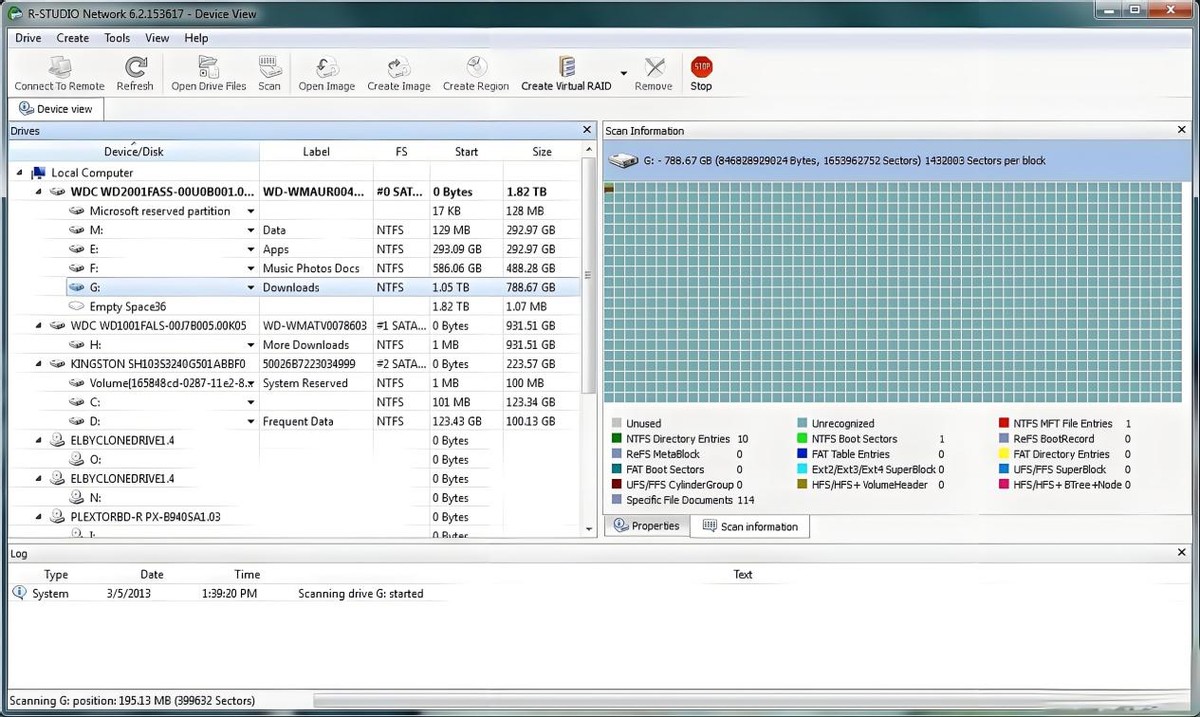Collapse the Local Computer tree node

click(22, 173)
